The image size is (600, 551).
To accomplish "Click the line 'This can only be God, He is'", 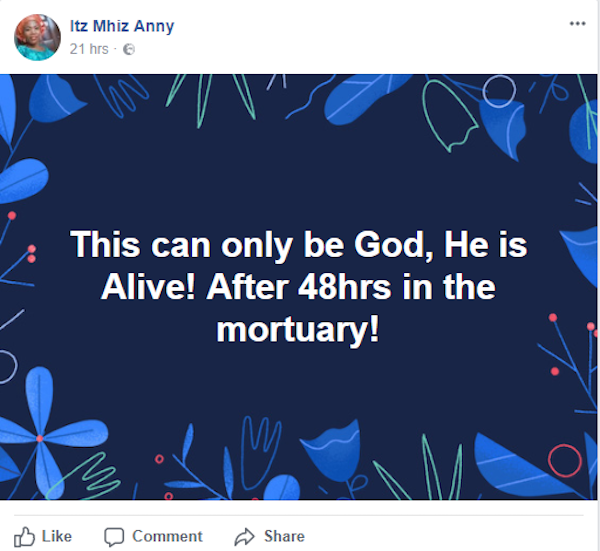I will 299,245.
